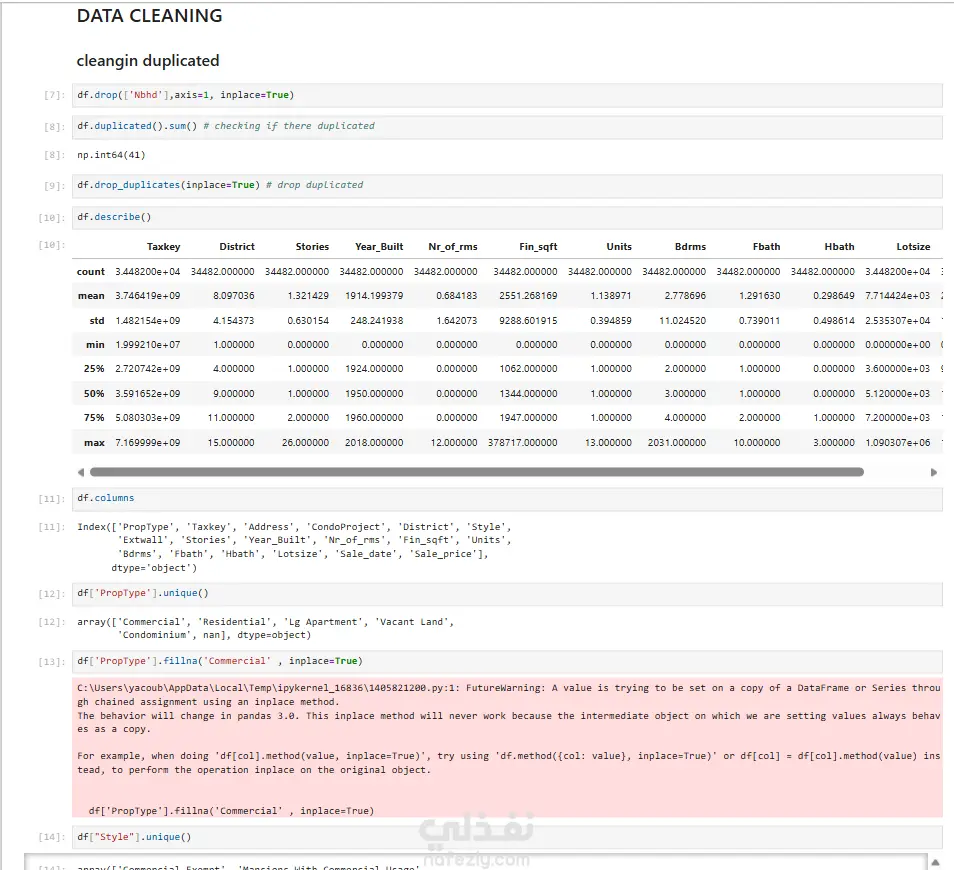Click the Units column header
The width and height of the screenshot is (954, 870).
coord(619,247)
